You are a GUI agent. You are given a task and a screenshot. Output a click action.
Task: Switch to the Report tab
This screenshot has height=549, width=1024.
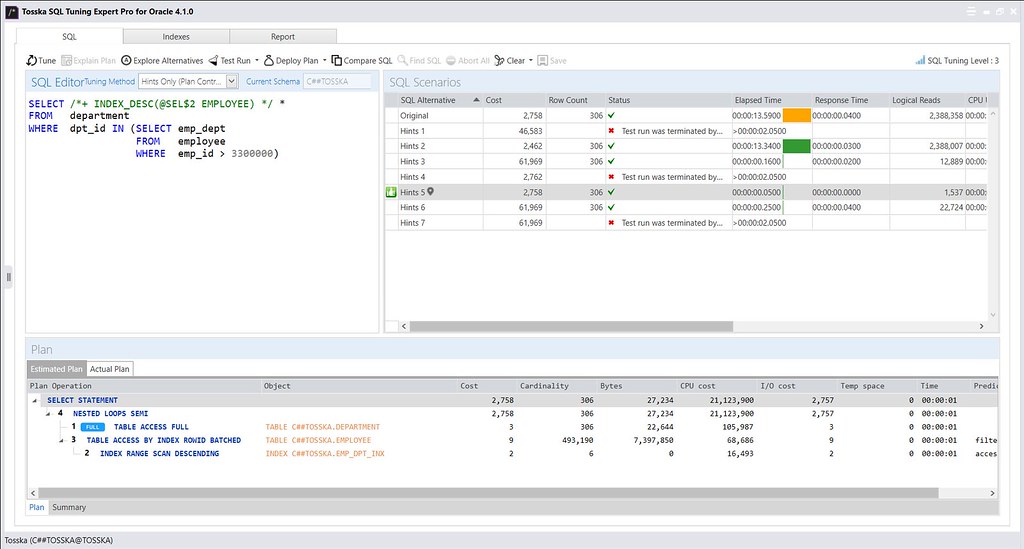coord(283,37)
